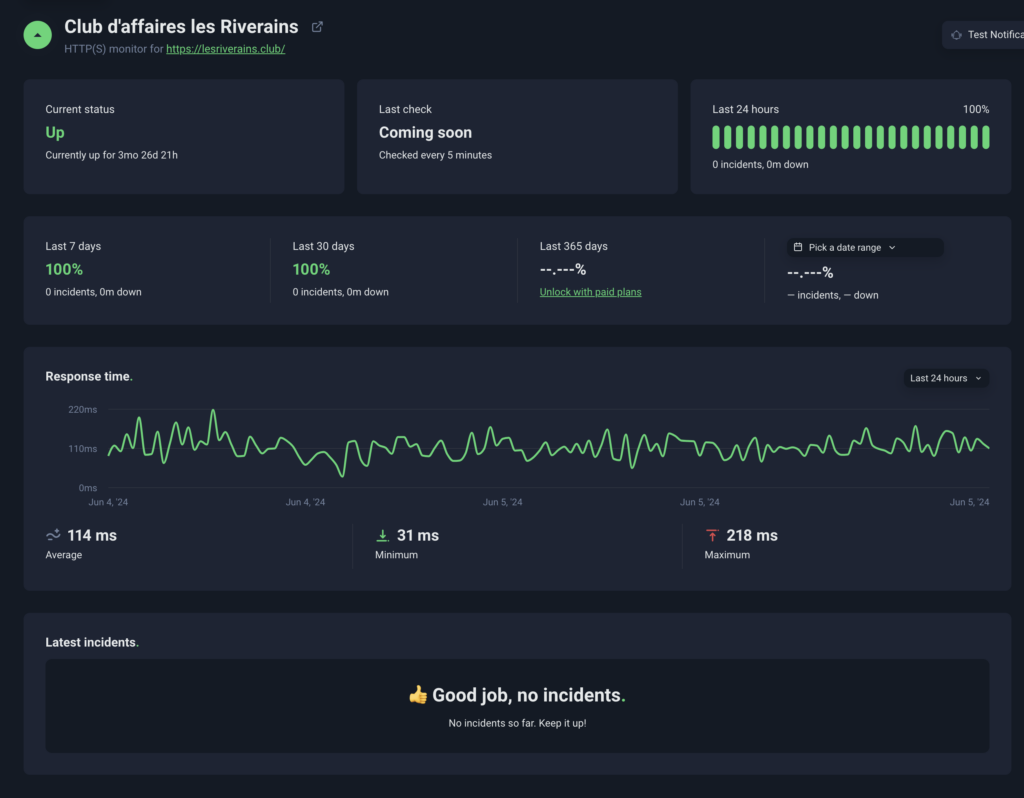The image size is (1024, 798).
Task: Click the Club d'affaires les Riverains title
Action: coord(183,27)
